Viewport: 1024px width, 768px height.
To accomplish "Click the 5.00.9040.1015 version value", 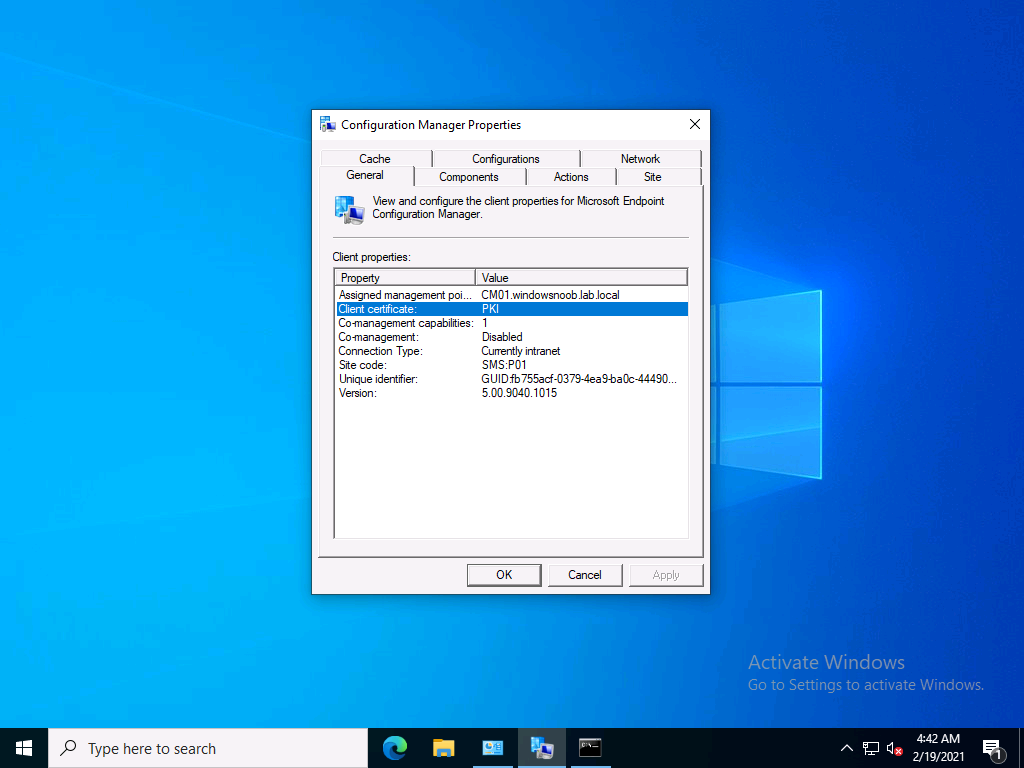I will click(x=519, y=393).
